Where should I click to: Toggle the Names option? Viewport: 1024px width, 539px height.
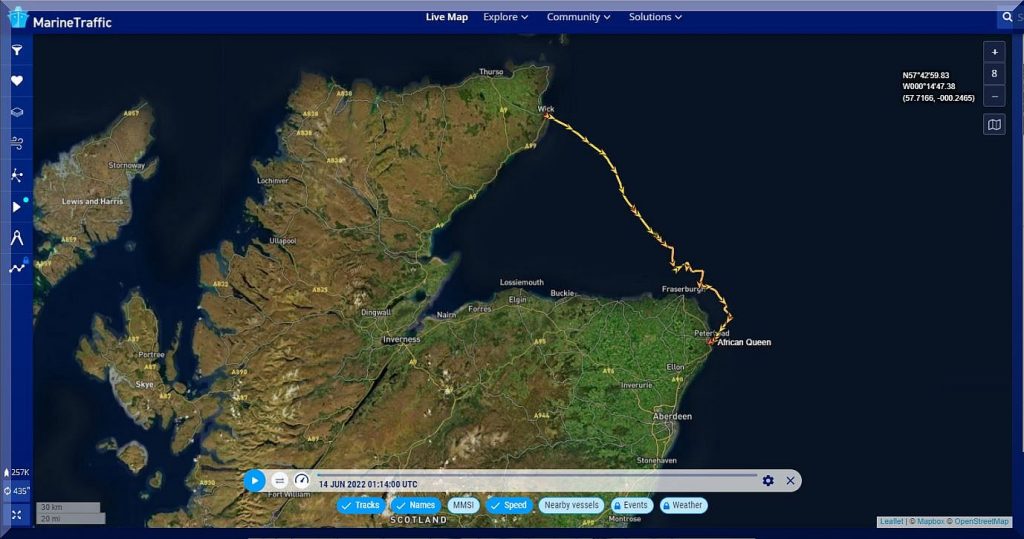pos(415,506)
